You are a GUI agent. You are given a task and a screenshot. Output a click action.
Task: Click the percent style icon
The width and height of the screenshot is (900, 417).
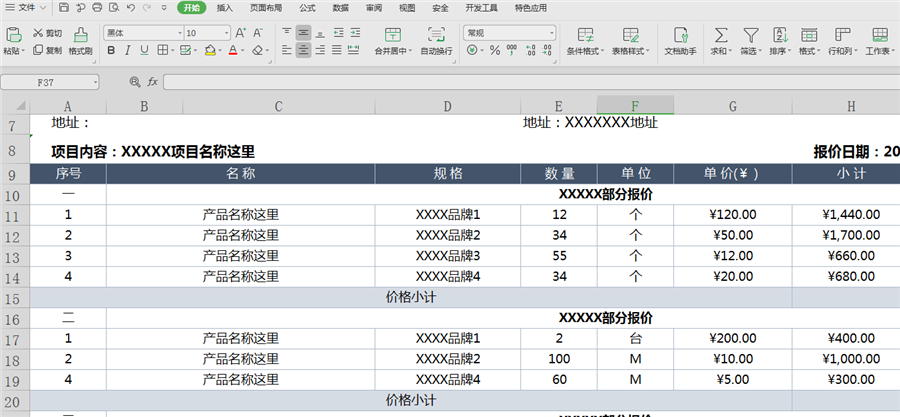point(495,50)
